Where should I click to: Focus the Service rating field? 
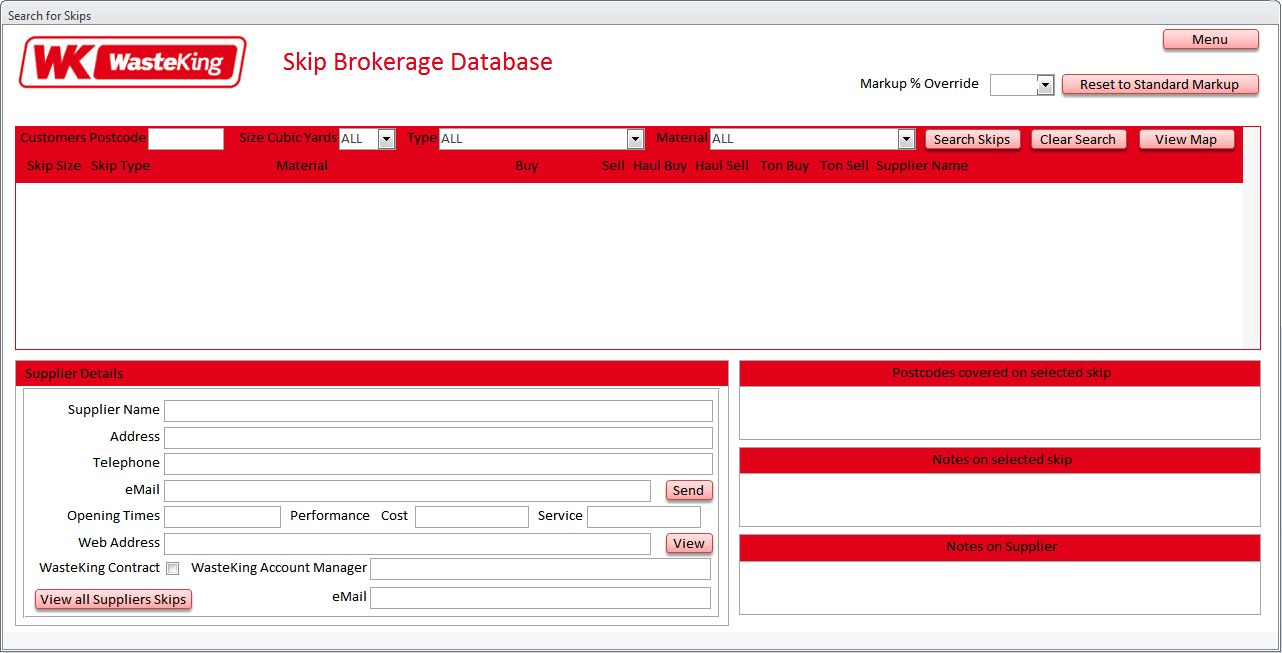point(644,517)
